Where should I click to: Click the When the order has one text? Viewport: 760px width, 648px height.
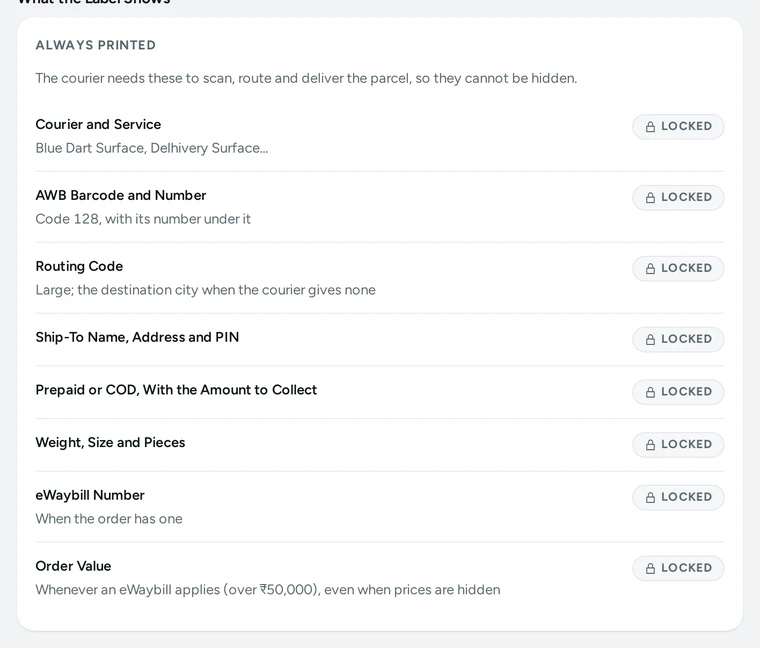tap(109, 519)
